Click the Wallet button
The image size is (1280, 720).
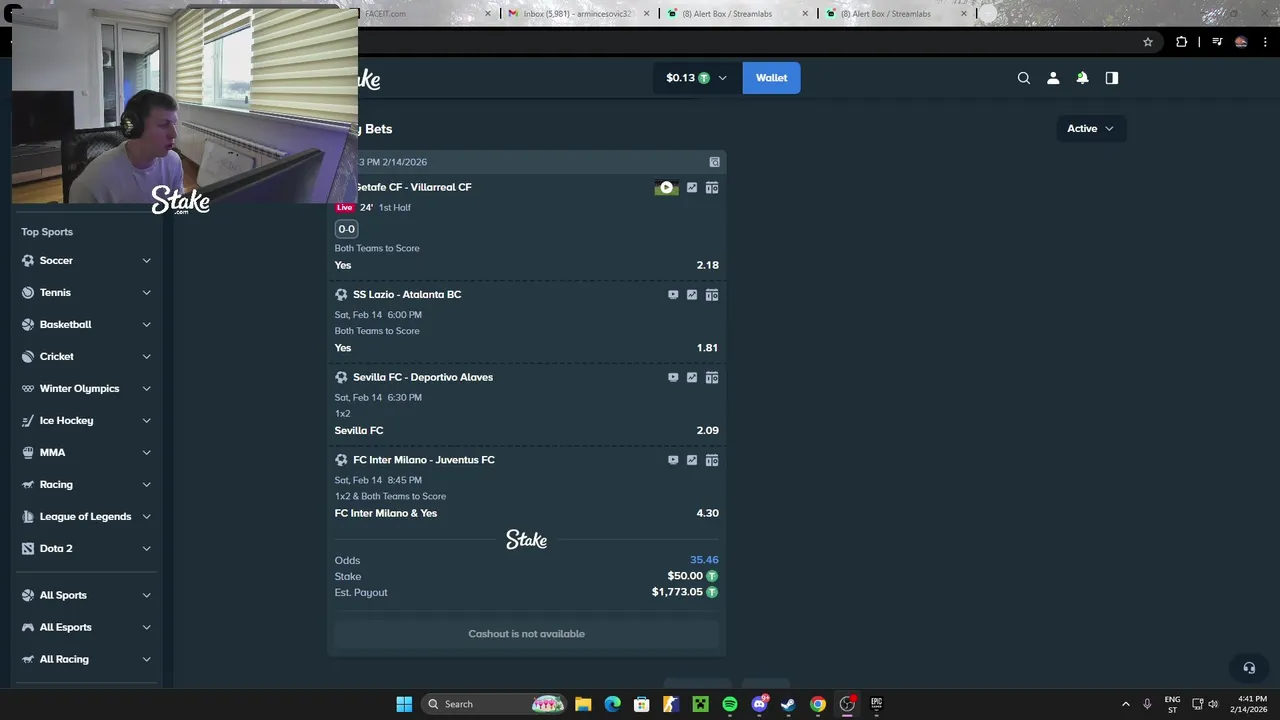coord(771,78)
